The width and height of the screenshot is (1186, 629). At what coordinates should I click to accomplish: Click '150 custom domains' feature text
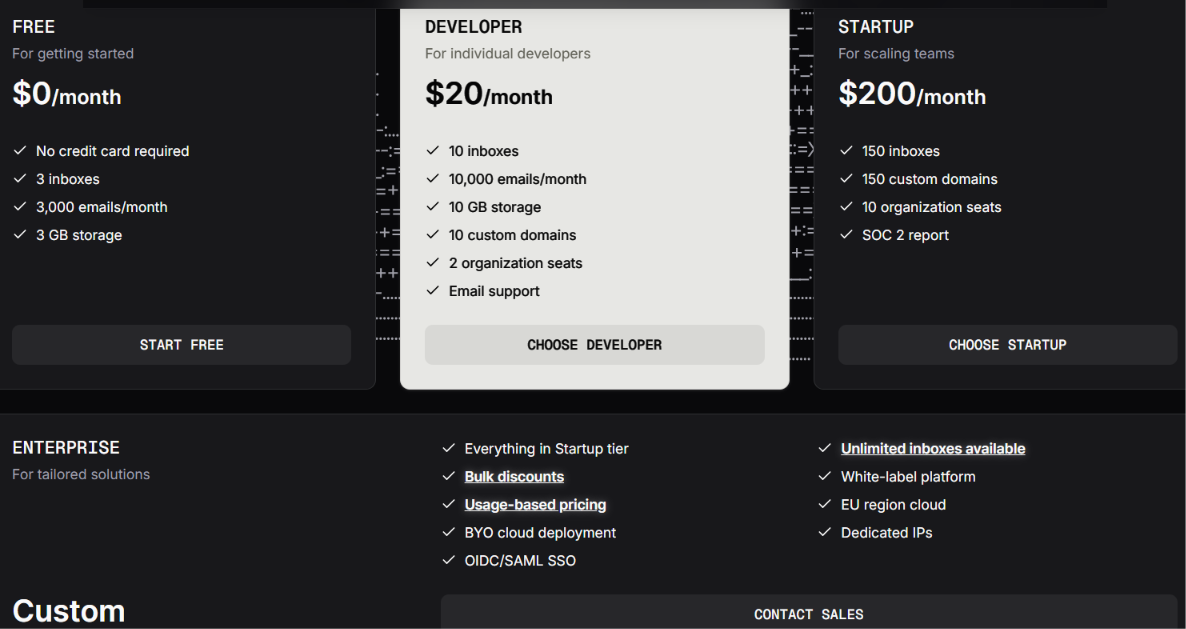pos(930,179)
